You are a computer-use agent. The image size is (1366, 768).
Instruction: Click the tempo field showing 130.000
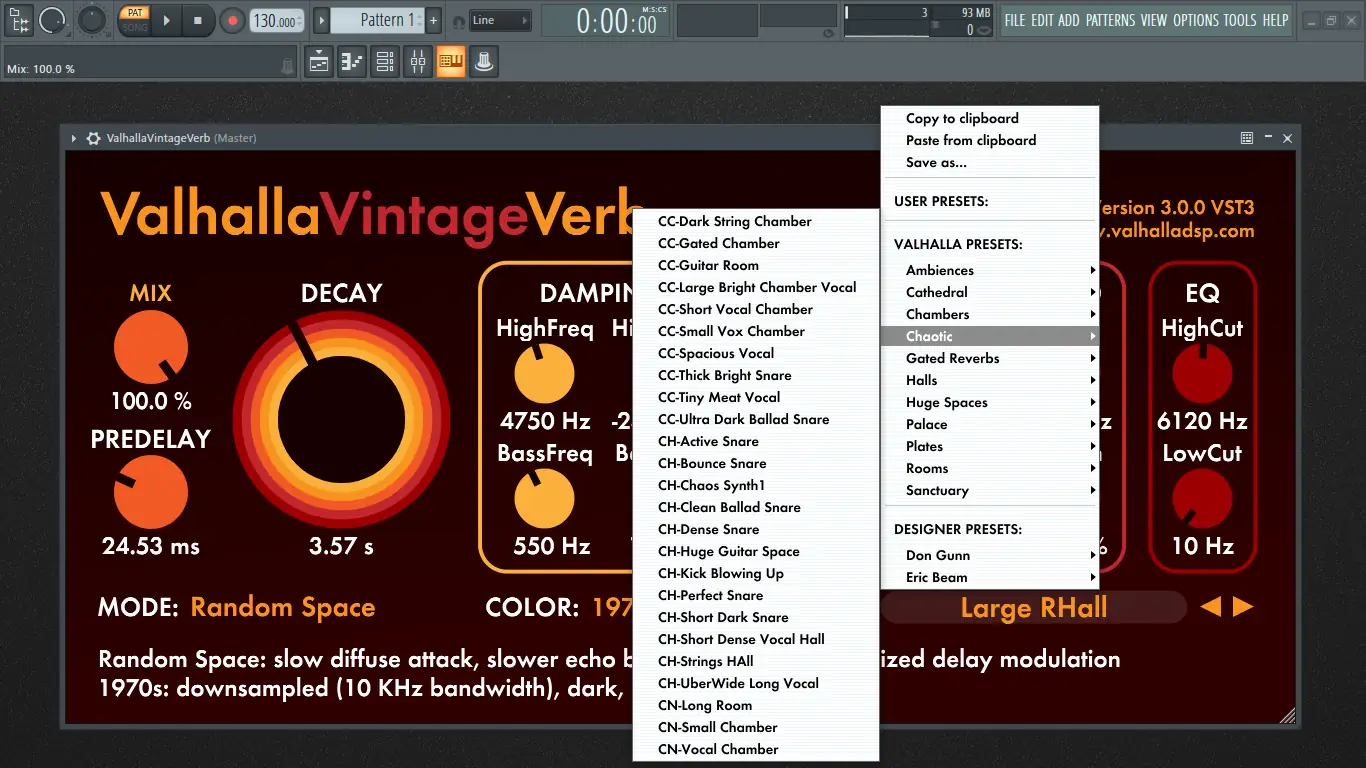tap(277, 21)
